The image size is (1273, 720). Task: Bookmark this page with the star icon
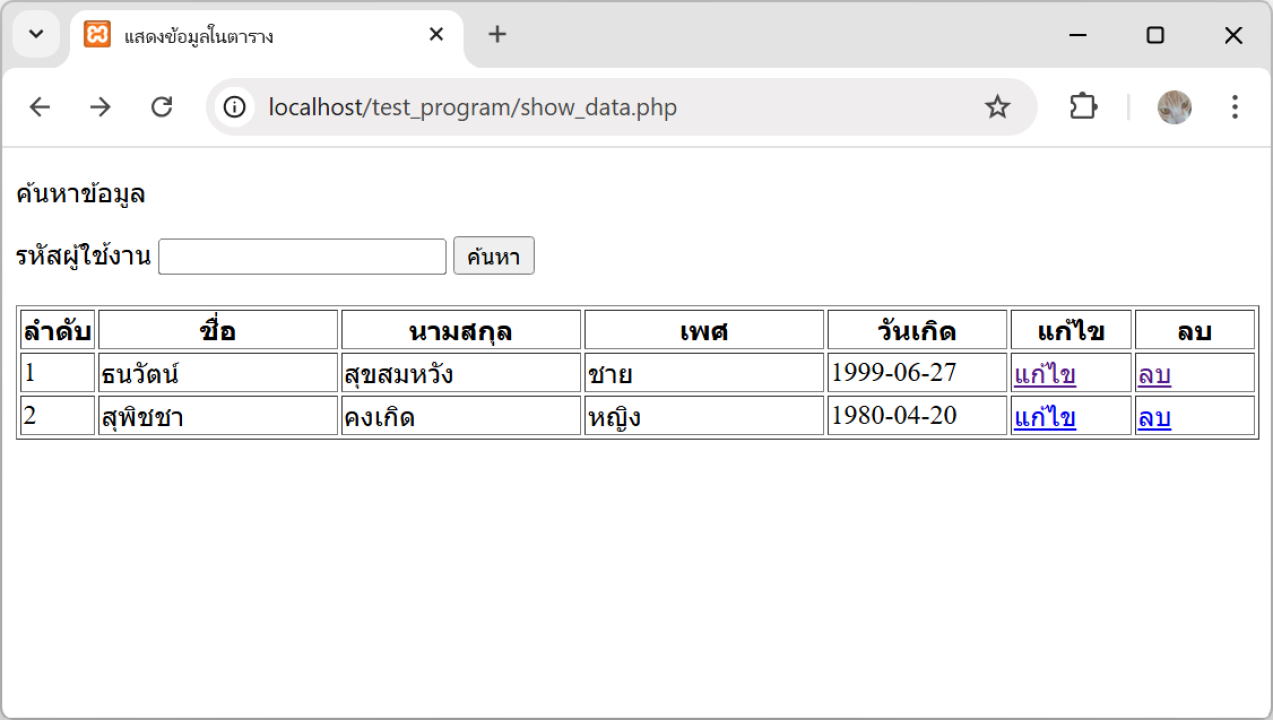tap(997, 107)
